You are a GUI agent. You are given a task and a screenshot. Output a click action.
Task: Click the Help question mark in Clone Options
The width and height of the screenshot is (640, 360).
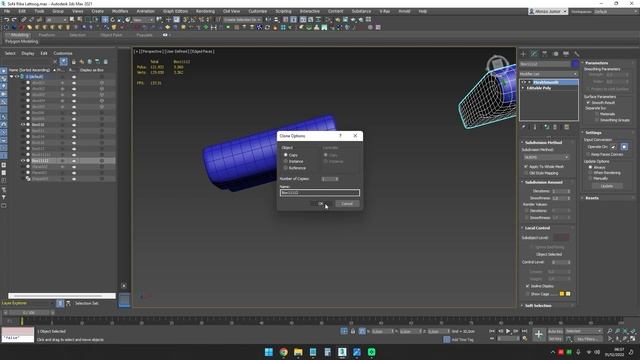(x=340, y=136)
